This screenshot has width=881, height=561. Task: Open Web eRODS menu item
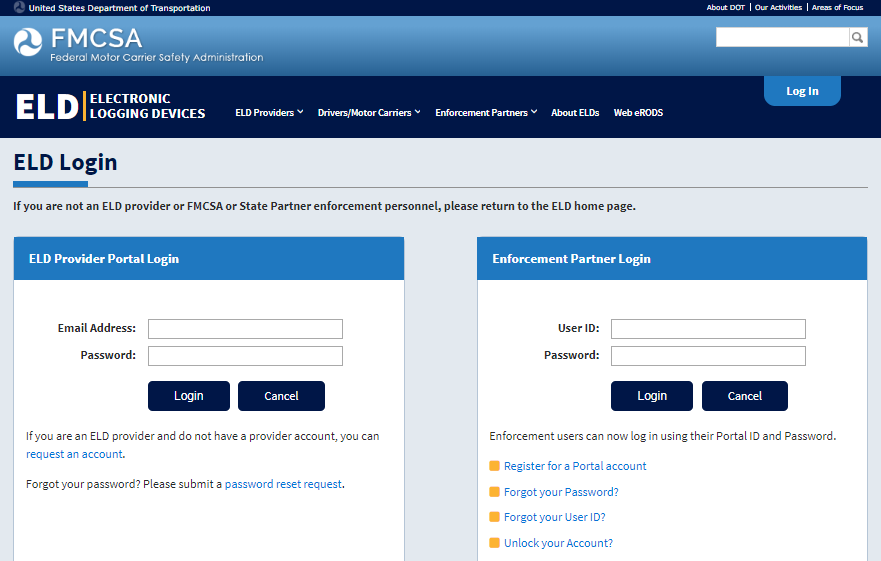click(x=638, y=113)
